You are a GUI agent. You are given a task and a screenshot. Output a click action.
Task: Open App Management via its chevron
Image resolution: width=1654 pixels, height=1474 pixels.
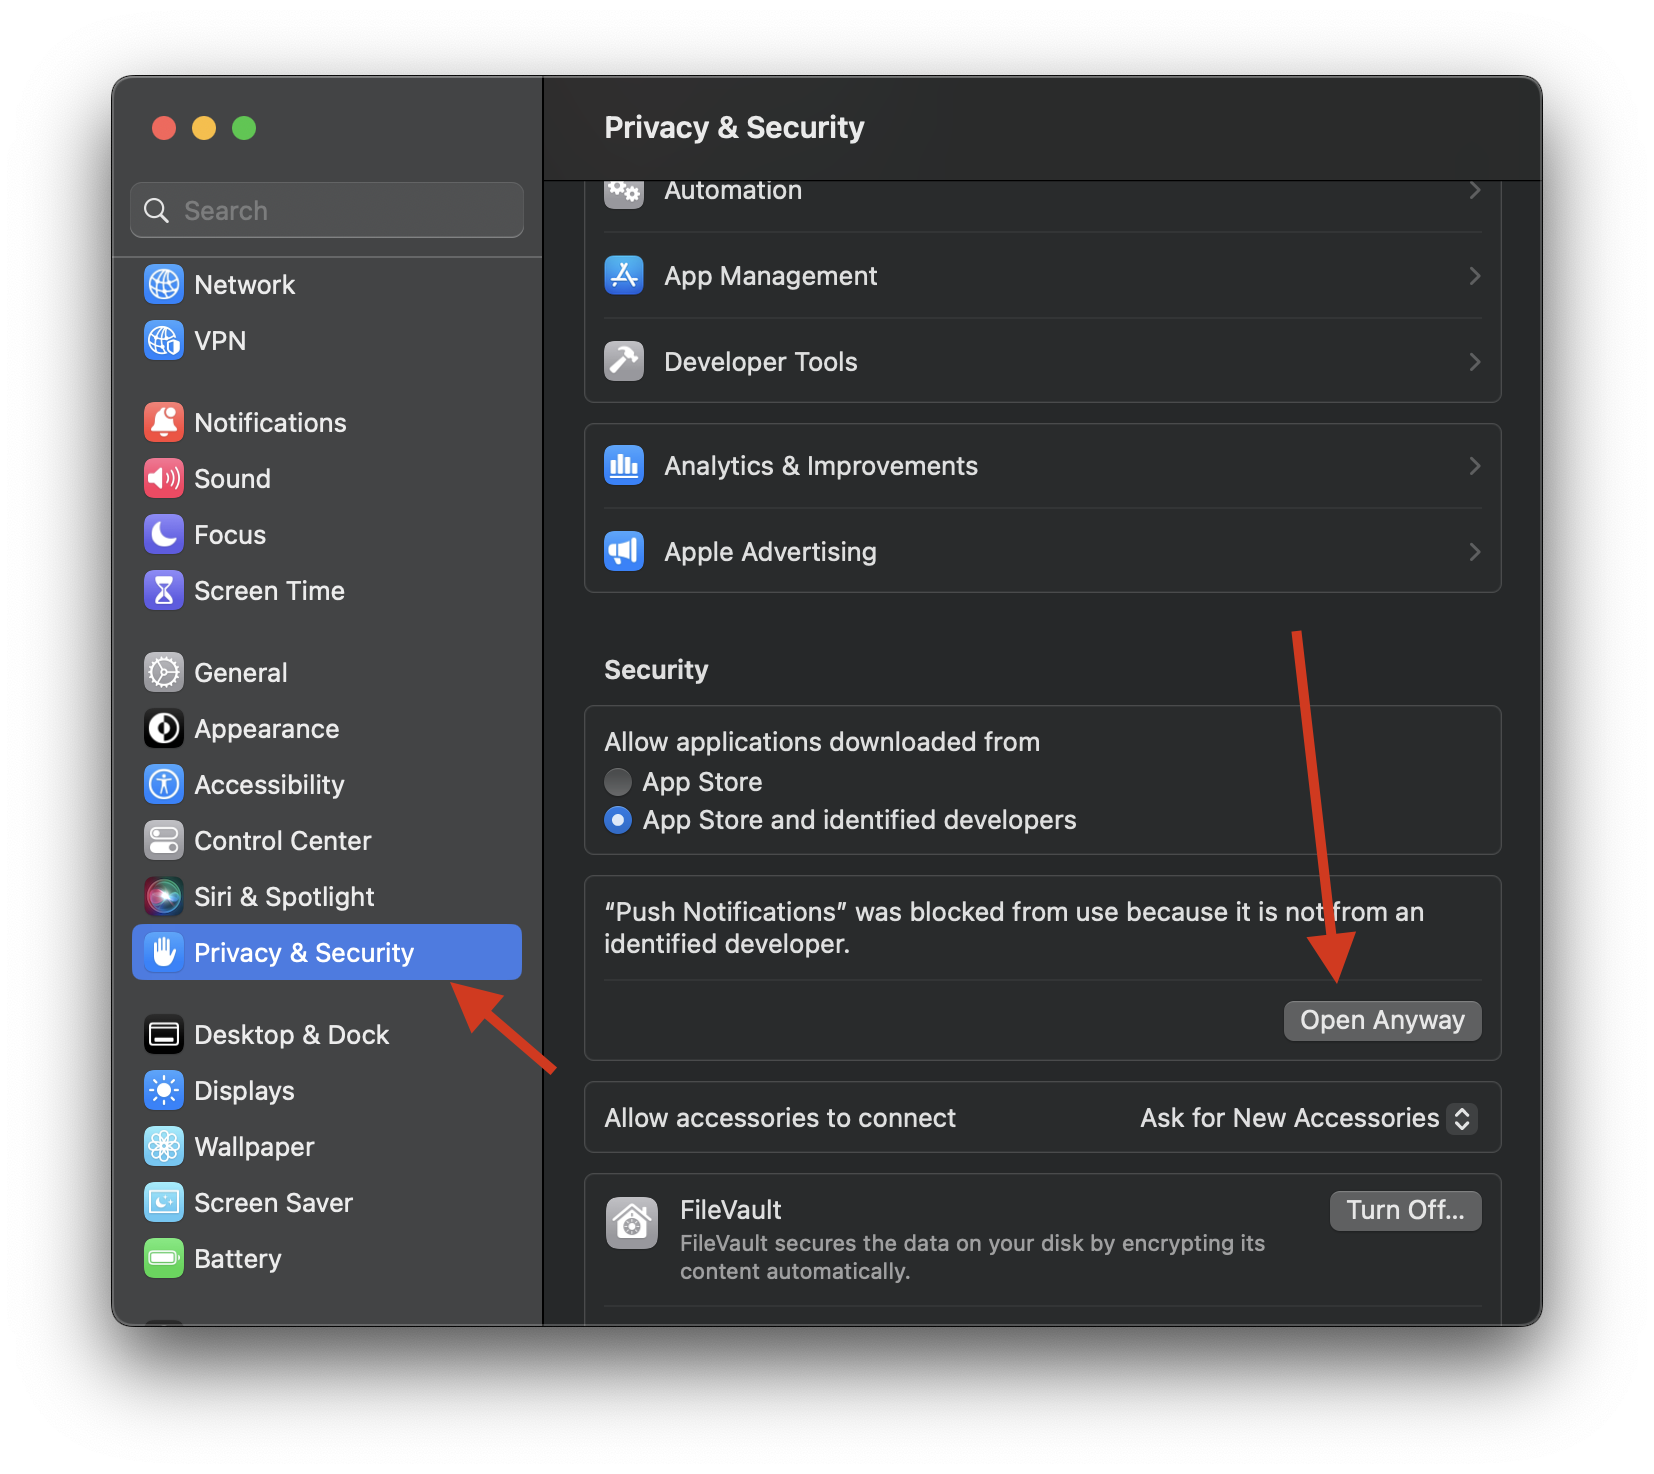1474,276
